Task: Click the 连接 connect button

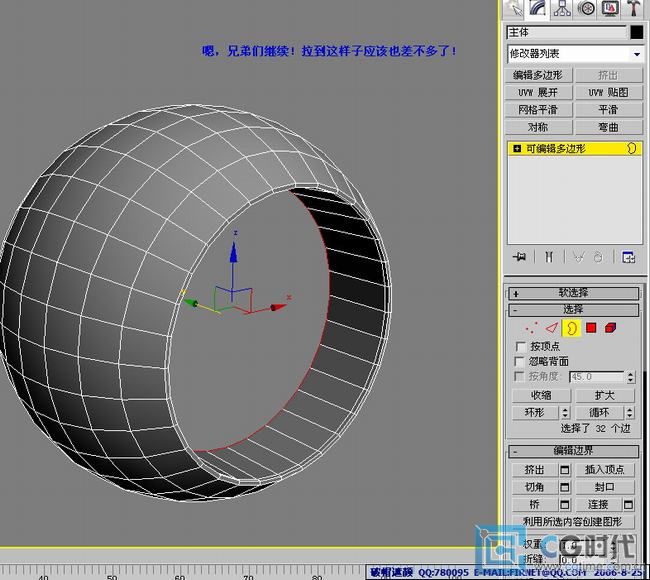Action: [599, 505]
